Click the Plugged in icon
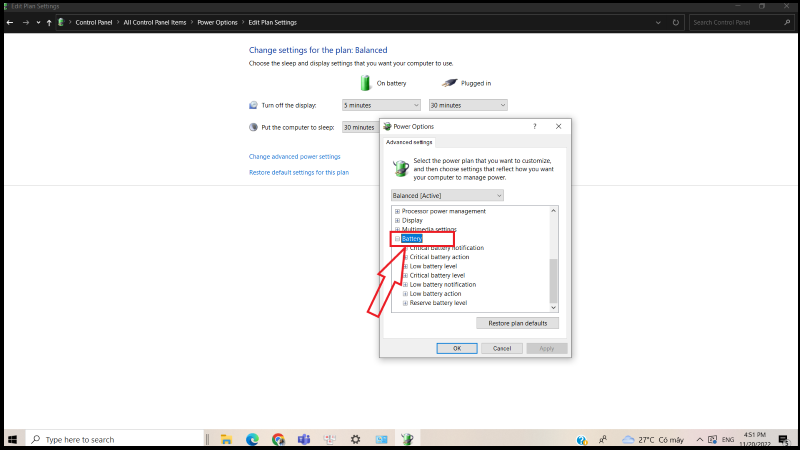800x450 pixels. point(449,83)
